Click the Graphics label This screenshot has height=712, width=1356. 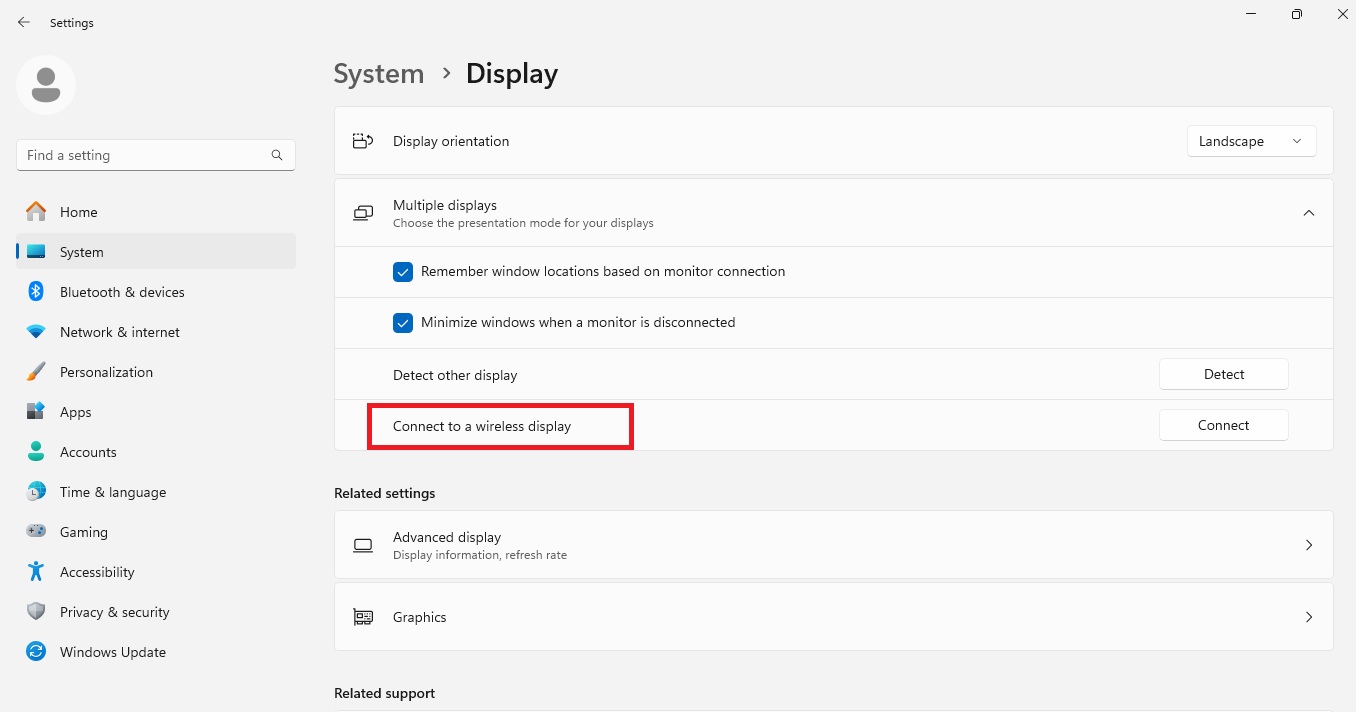tap(420, 617)
